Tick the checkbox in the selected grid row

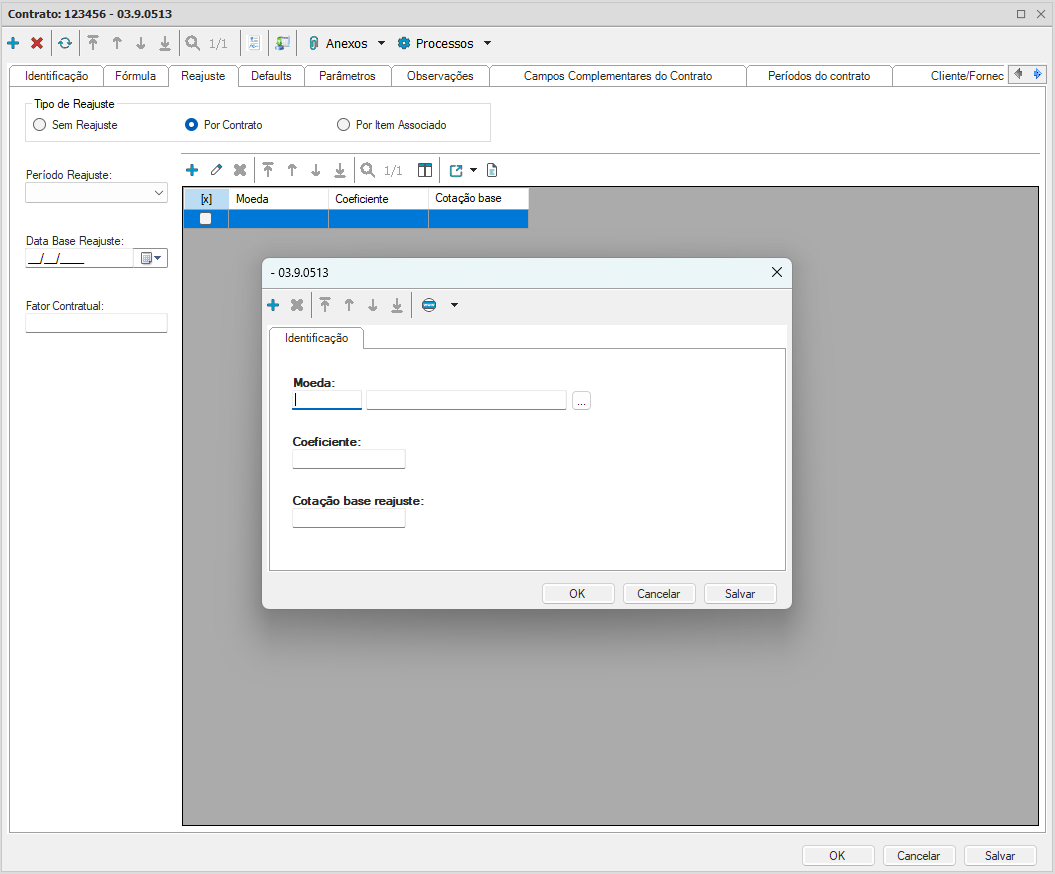(206, 219)
